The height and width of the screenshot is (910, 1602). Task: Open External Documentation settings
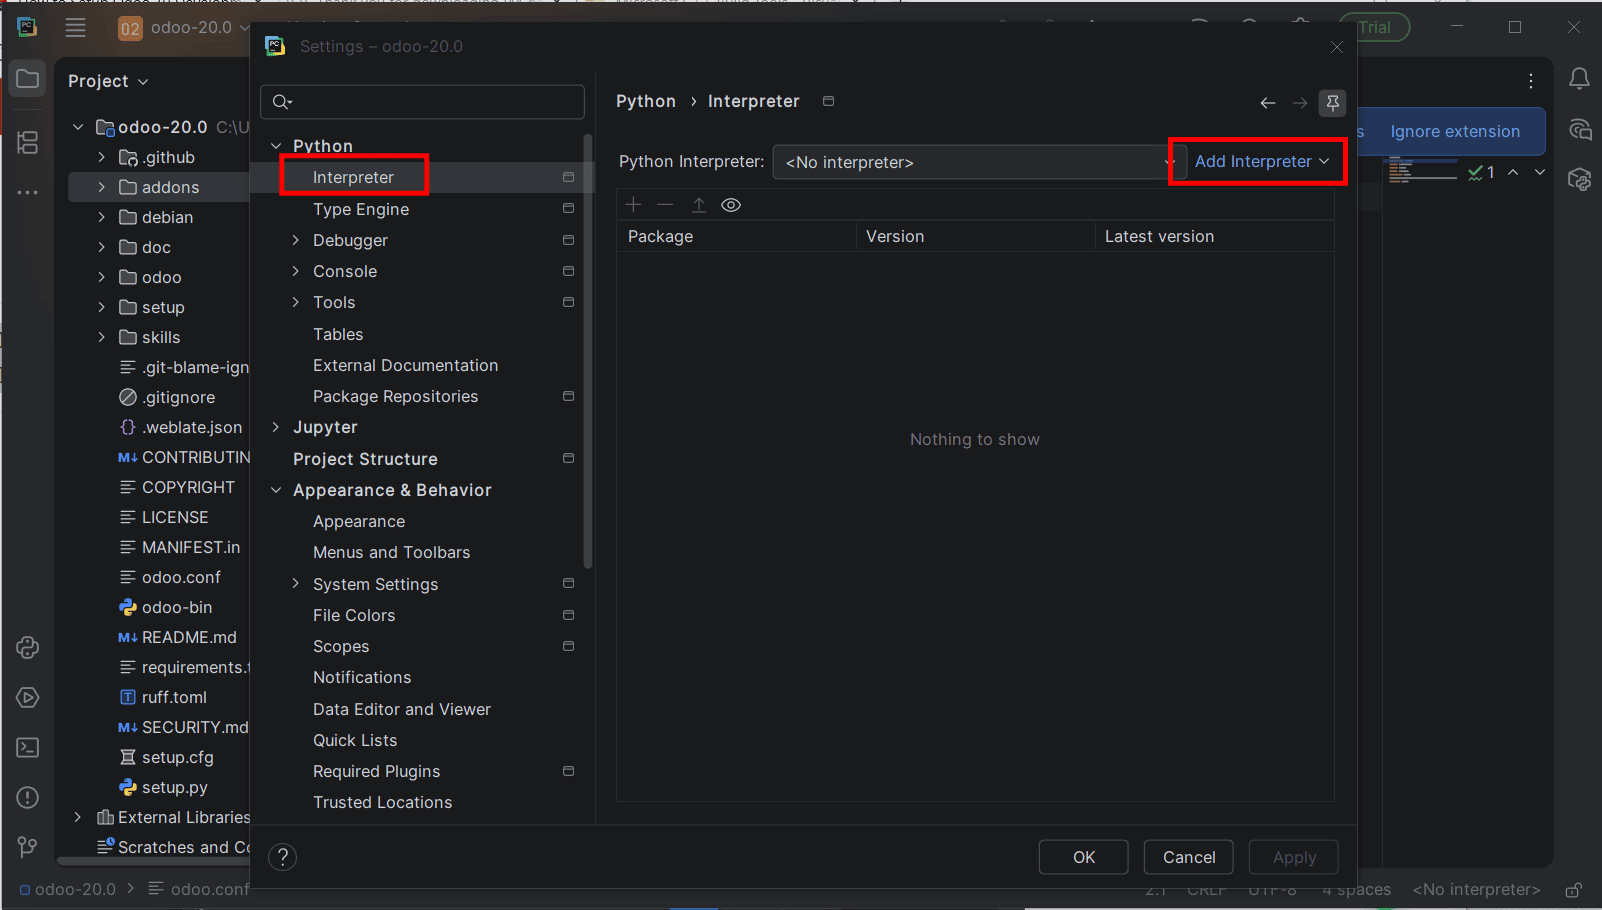point(405,365)
